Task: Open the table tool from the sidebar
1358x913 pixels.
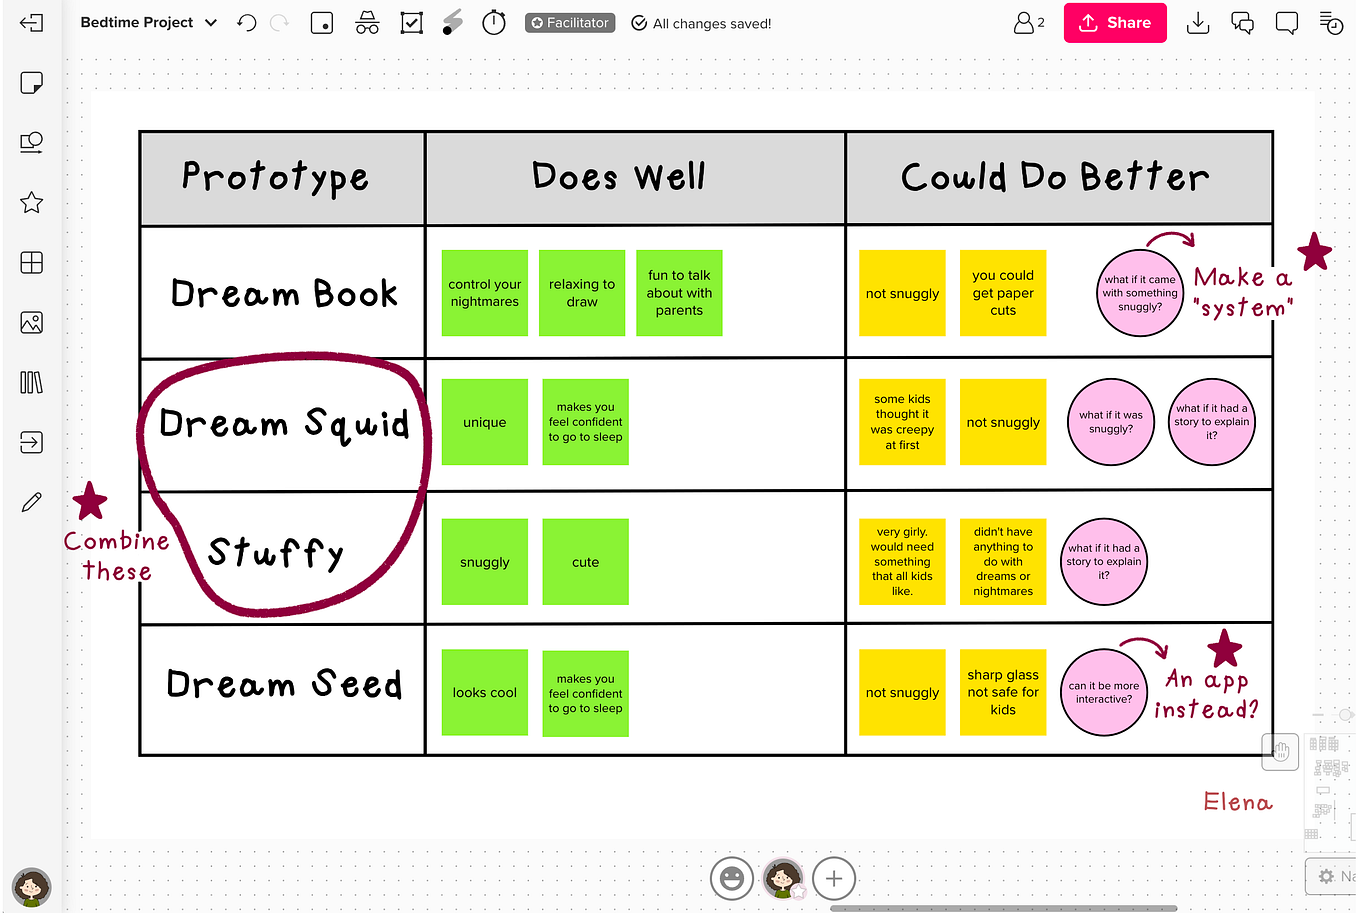Action: pos(31,262)
